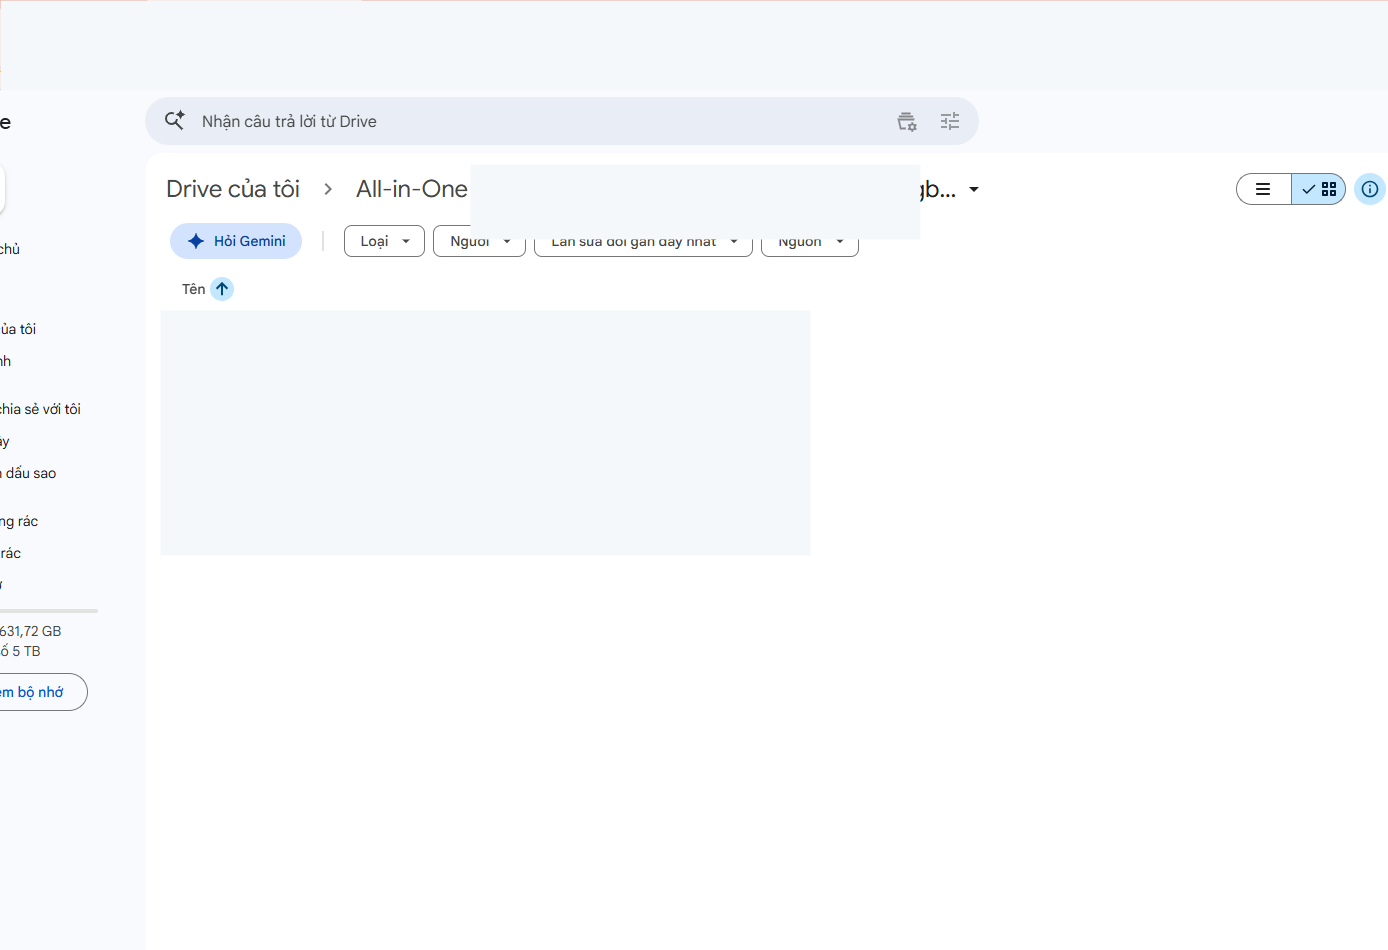Go to 'Drive của tôi' breadcrumb
This screenshot has height=950, width=1388.
233,189
